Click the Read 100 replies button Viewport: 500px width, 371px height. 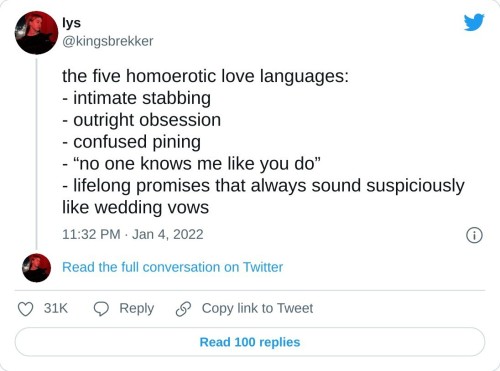click(x=250, y=342)
